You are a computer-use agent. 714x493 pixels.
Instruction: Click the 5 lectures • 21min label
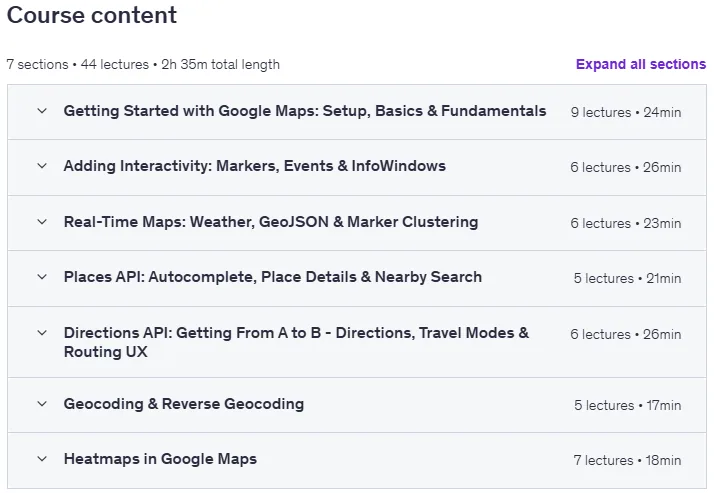coord(627,278)
